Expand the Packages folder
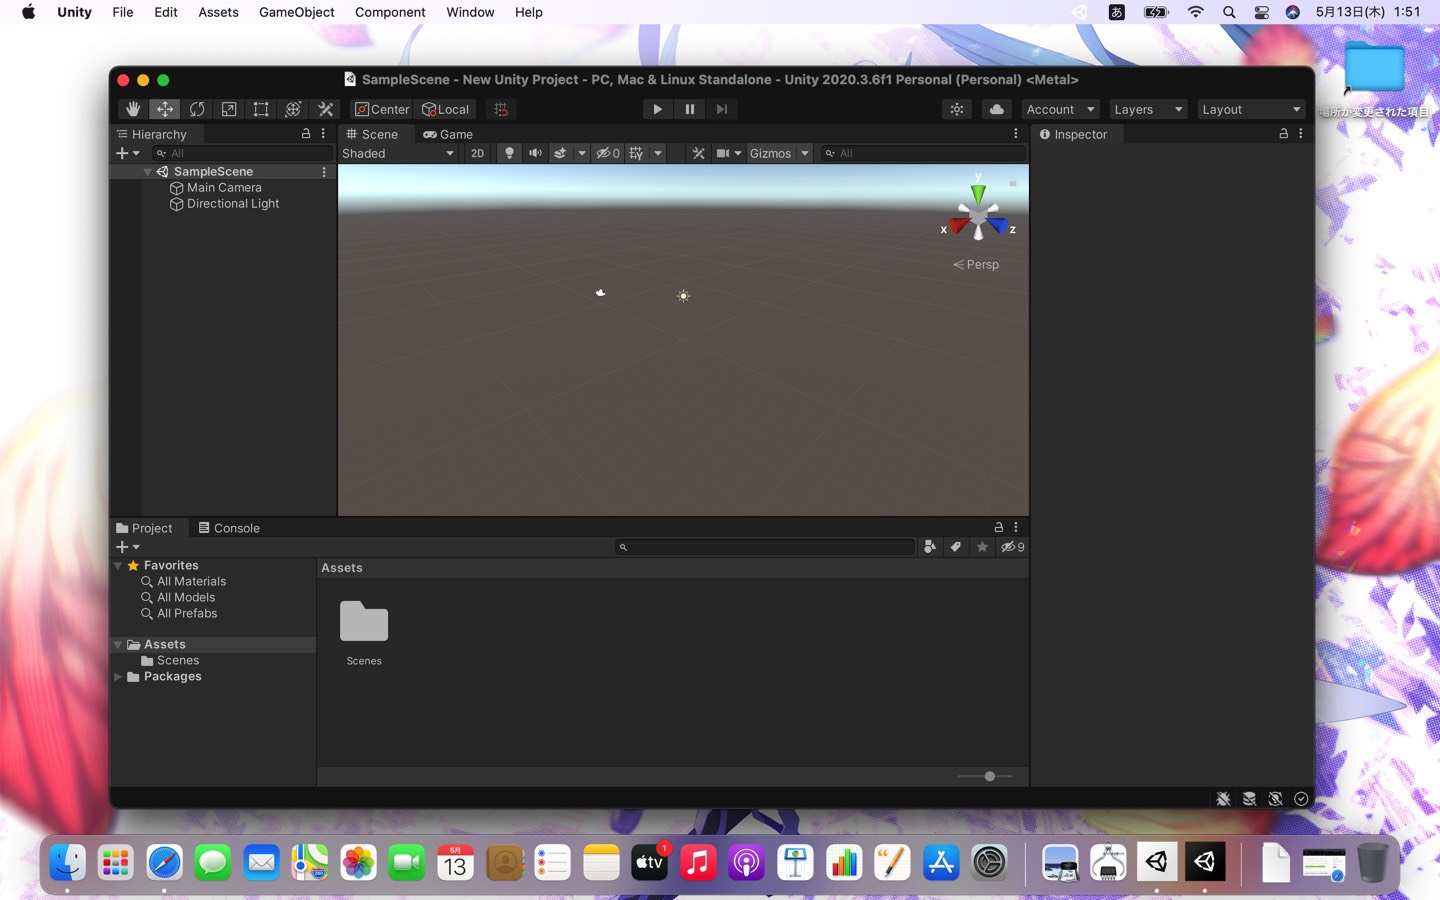The image size is (1440, 900). click(x=118, y=677)
